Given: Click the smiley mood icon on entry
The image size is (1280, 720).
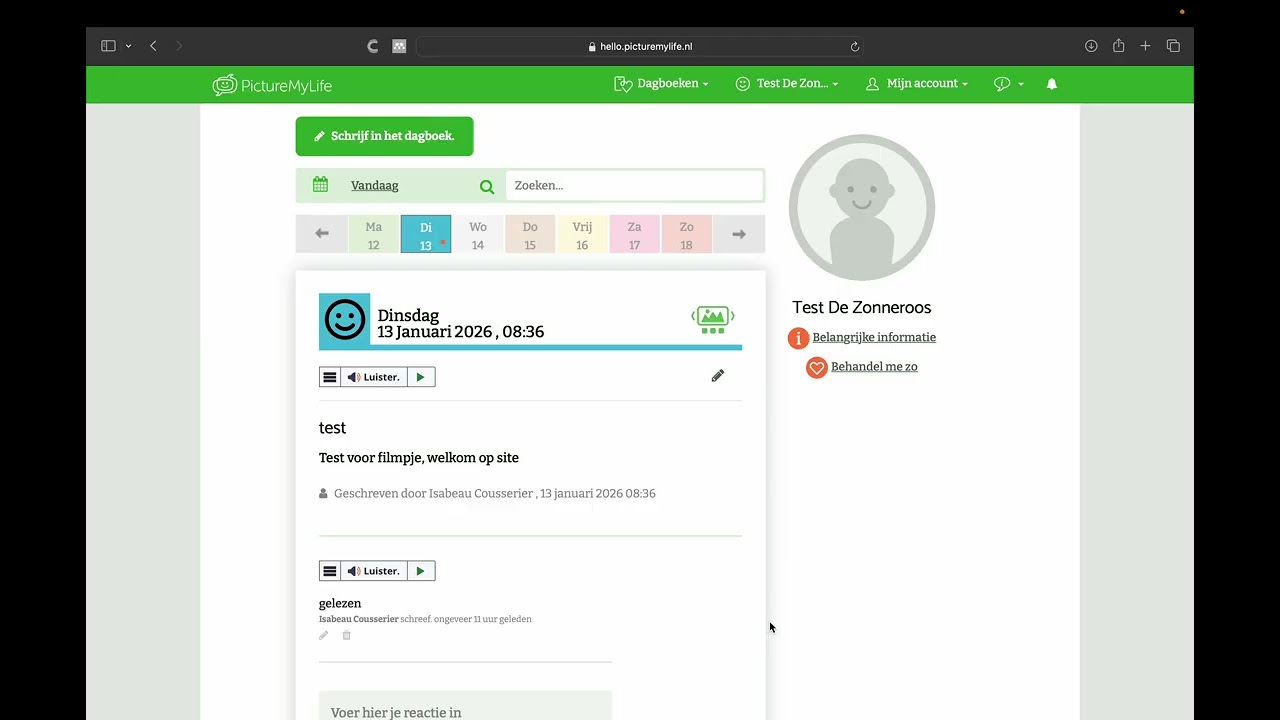Looking at the screenshot, I should click(345, 320).
